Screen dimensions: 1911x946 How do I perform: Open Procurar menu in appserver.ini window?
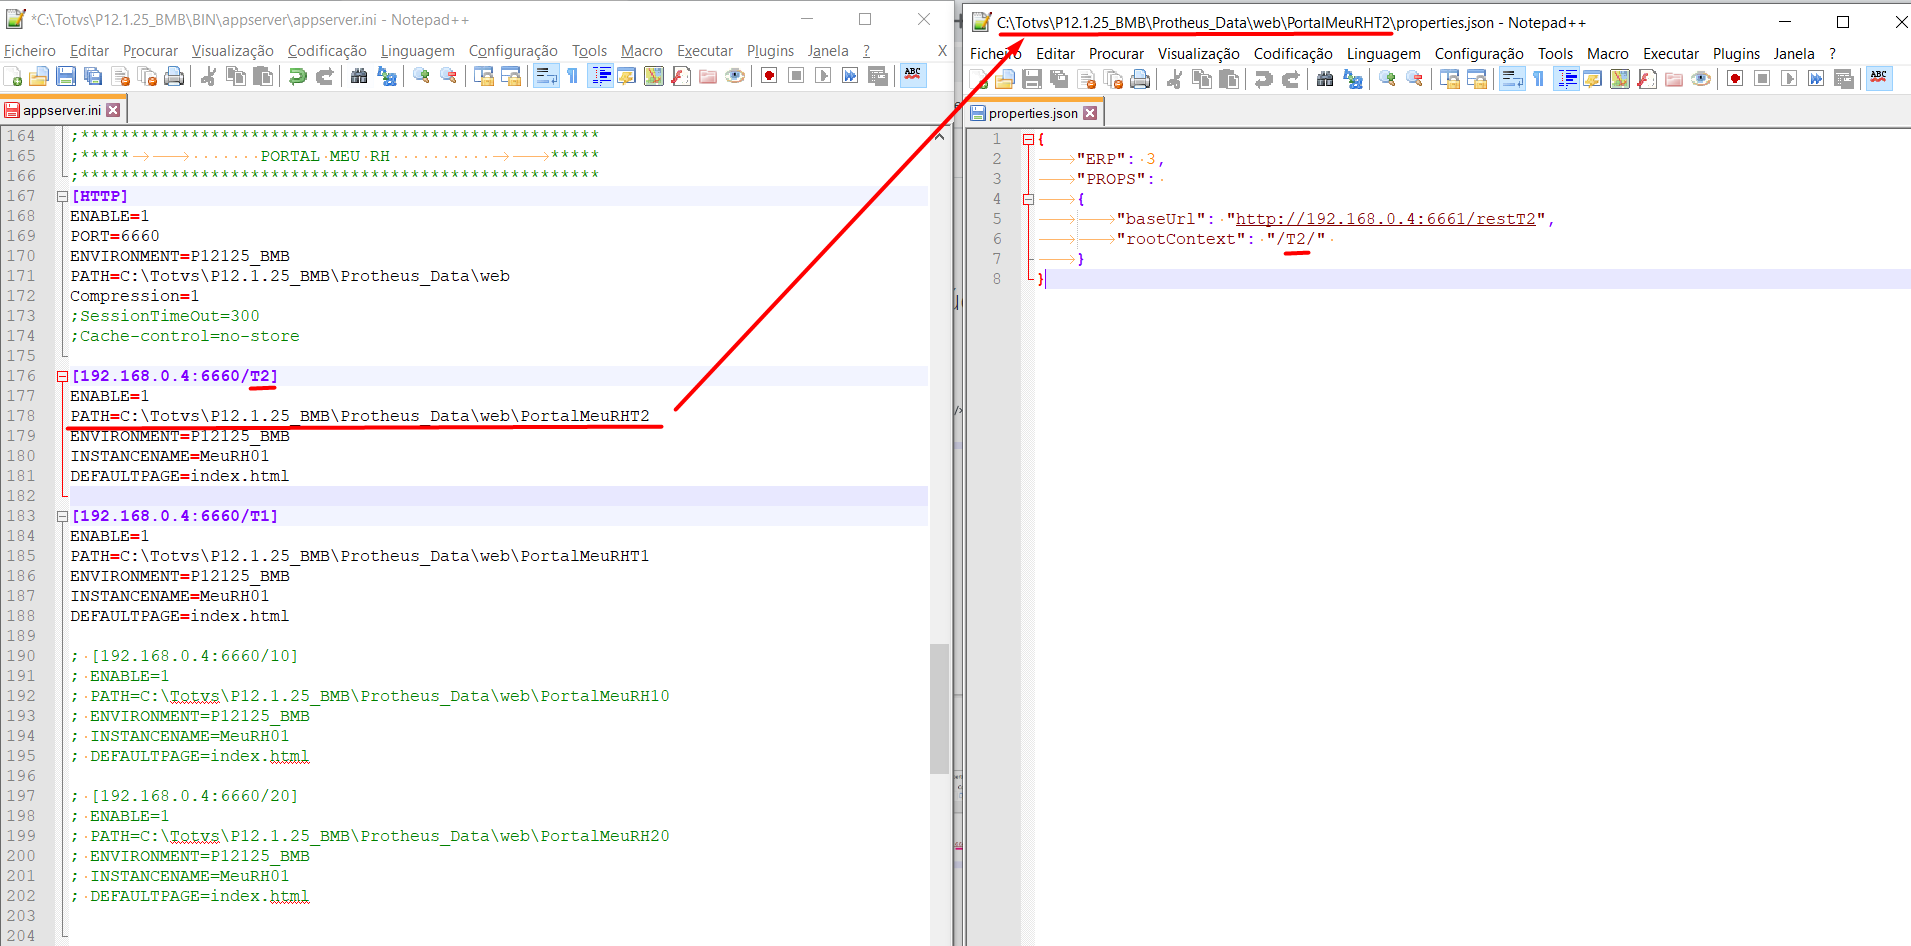click(150, 51)
